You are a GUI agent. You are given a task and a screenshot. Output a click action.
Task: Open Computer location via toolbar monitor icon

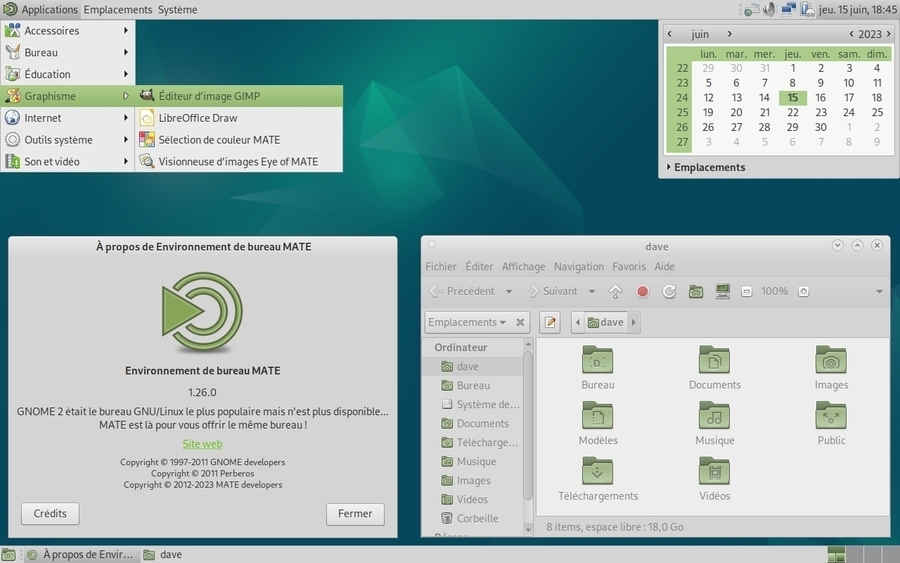pyautogui.click(x=723, y=292)
